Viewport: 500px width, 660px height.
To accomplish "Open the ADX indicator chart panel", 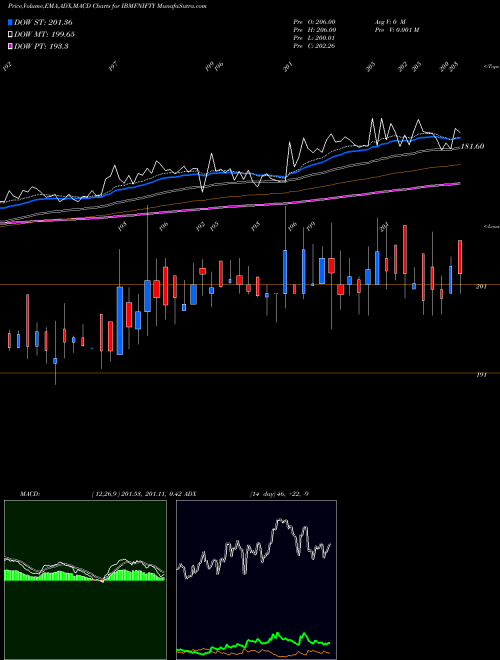I will coord(256,580).
